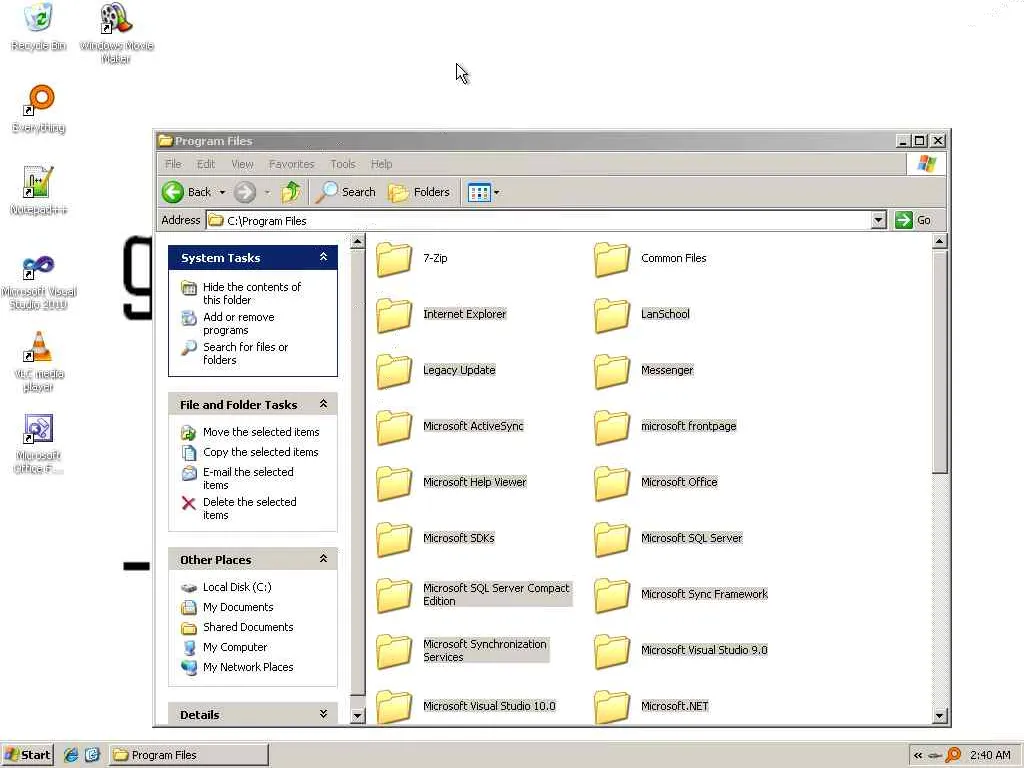This screenshot has width=1024, height=768.
Task: Open My Network Places link
Action: (x=248, y=667)
